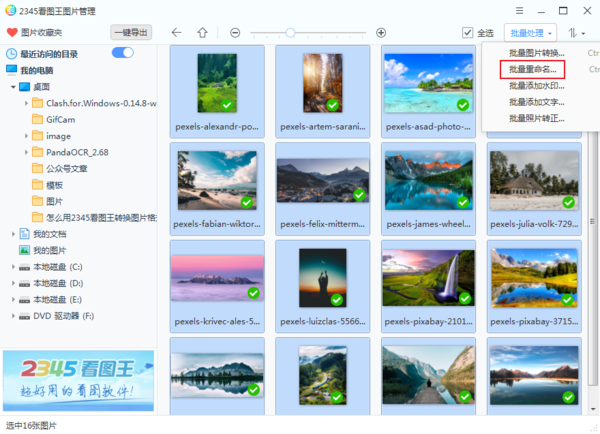Click the 2345看图王 advertisement banner

[x=78, y=379]
